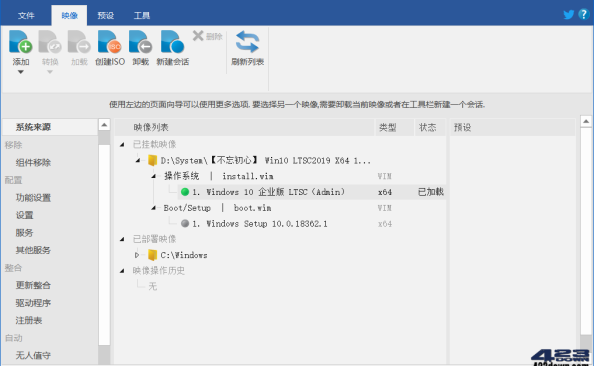
Task: Click the gray Windows Setup status dot
Action: pyautogui.click(x=185, y=224)
